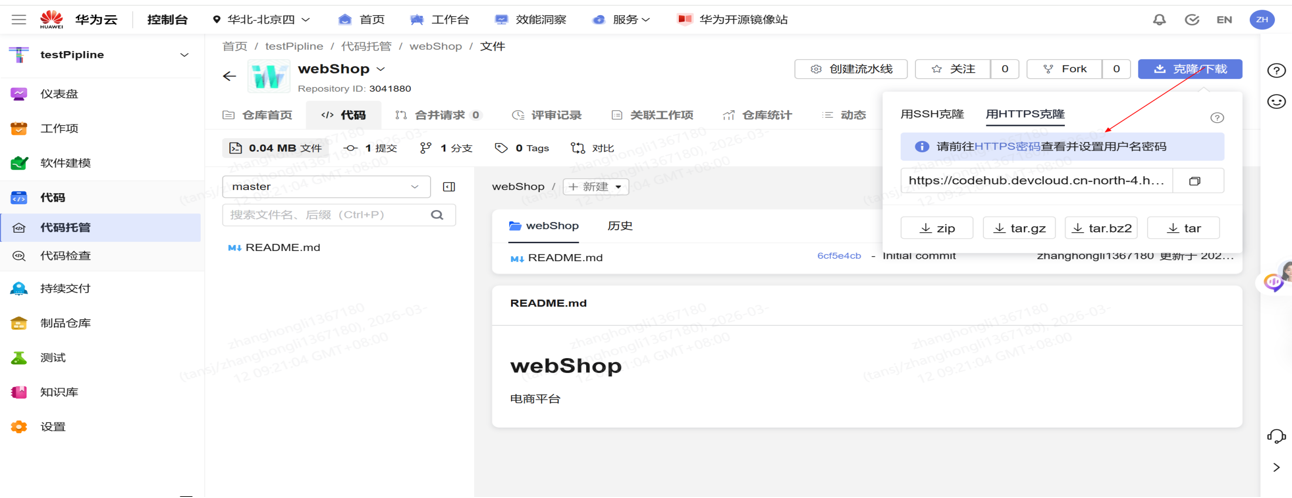Download the tar.bz2 archive

1101,228
